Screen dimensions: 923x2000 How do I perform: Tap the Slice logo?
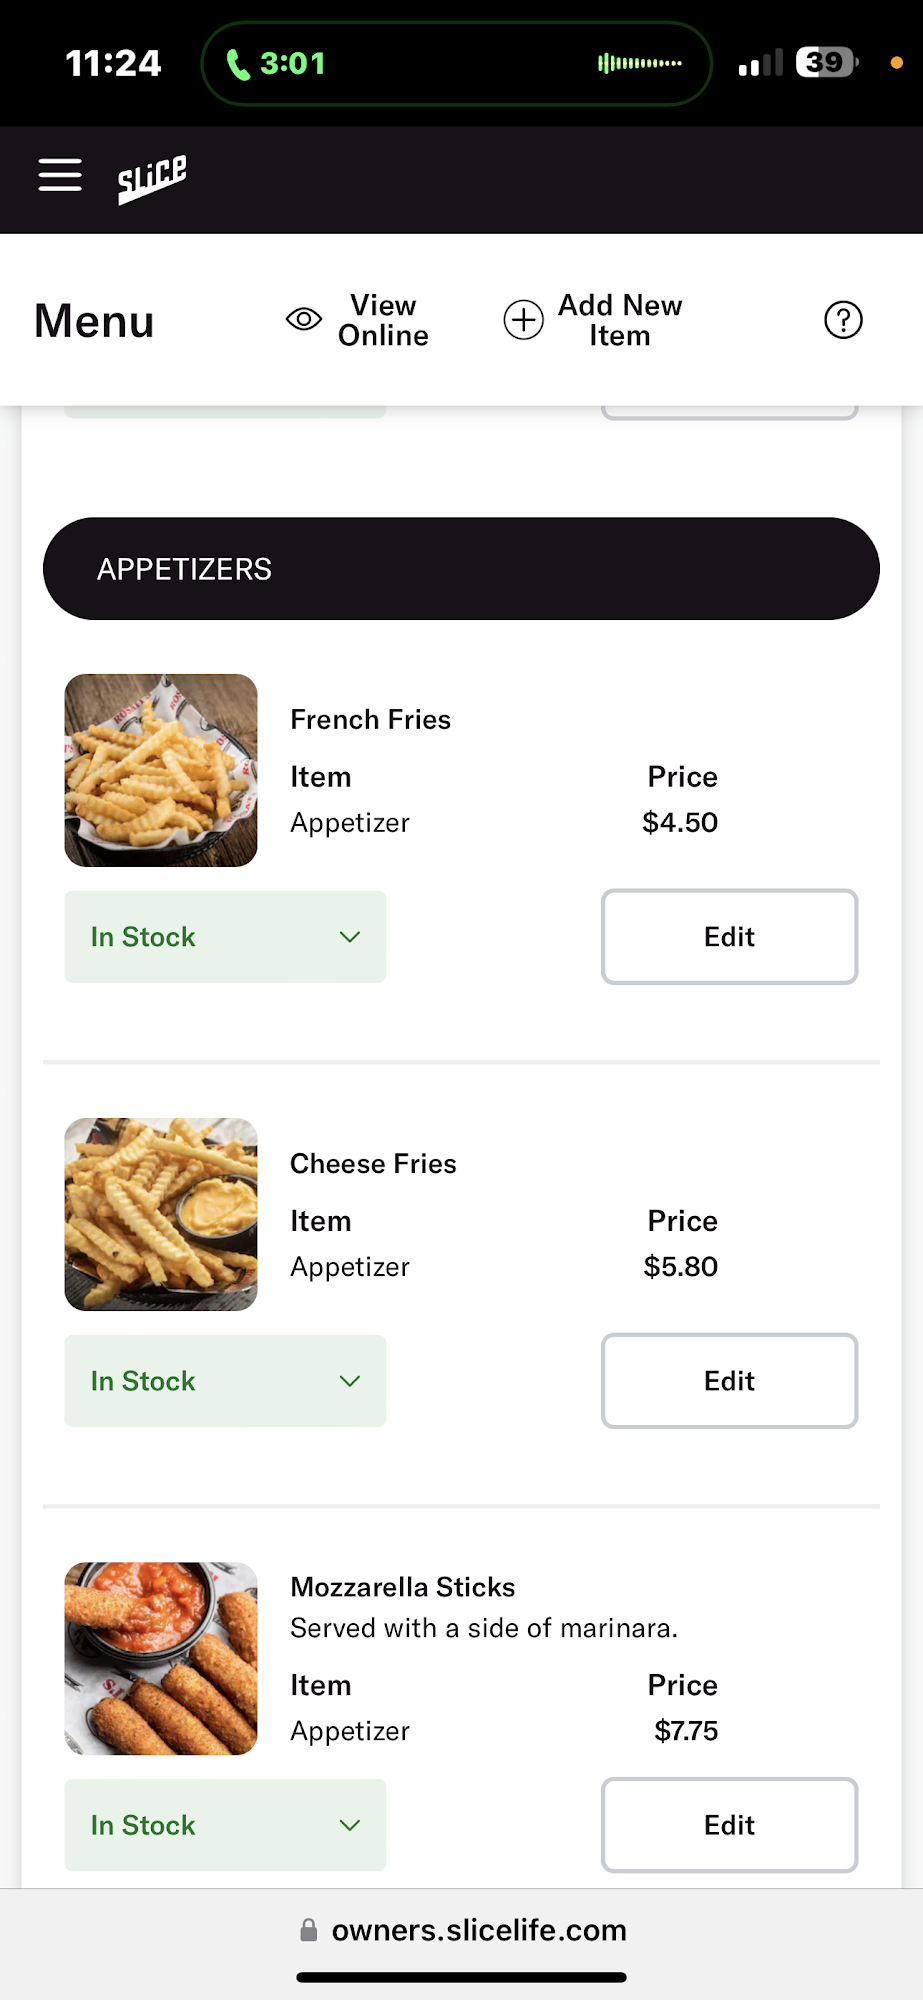pos(152,178)
